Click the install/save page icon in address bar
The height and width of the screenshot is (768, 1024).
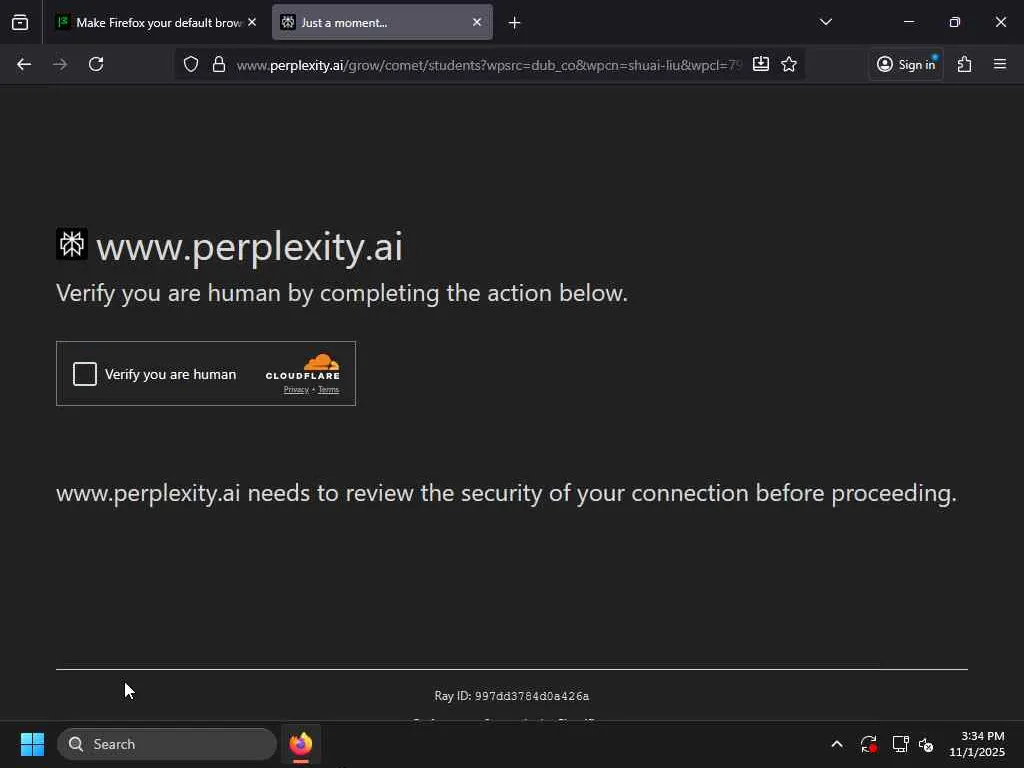[x=761, y=64]
